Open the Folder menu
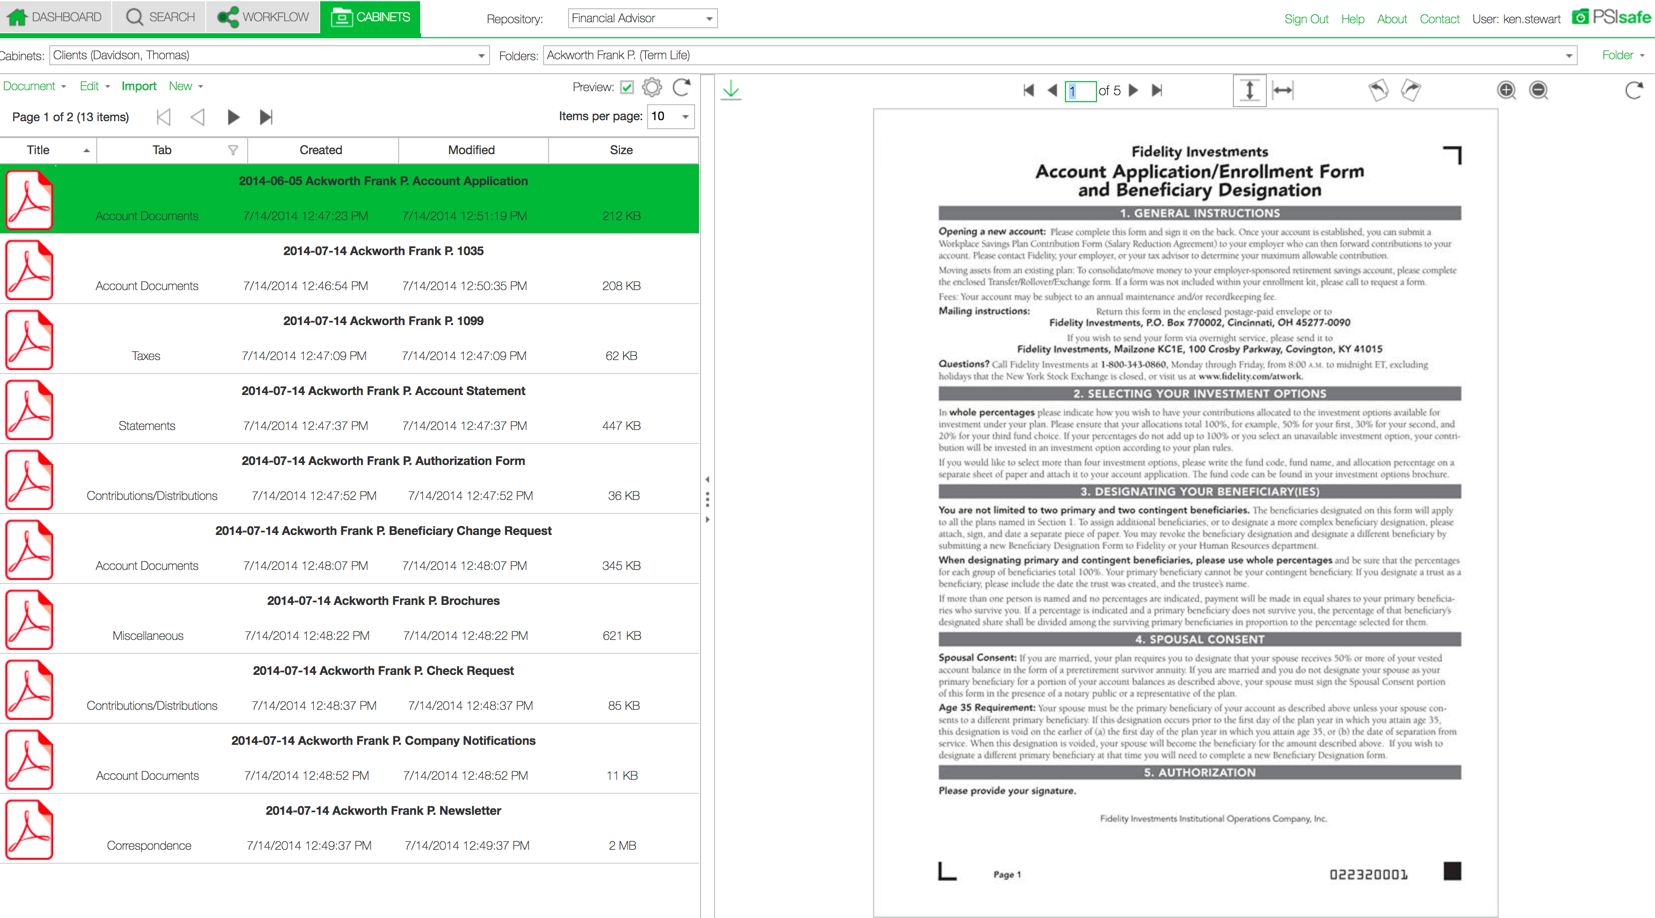The image size is (1655, 918). tap(1622, 55)
